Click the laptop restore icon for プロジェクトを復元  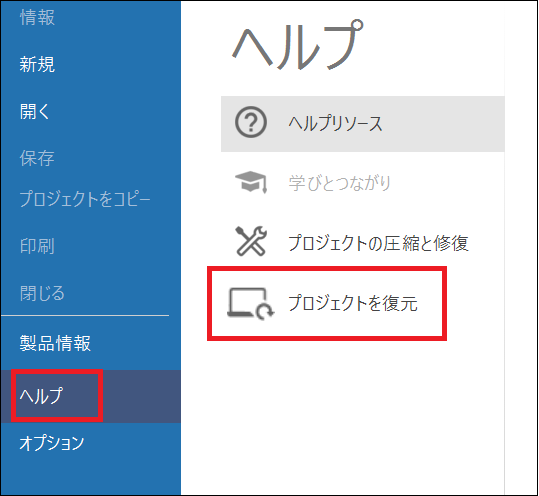[x=251, y=303]
